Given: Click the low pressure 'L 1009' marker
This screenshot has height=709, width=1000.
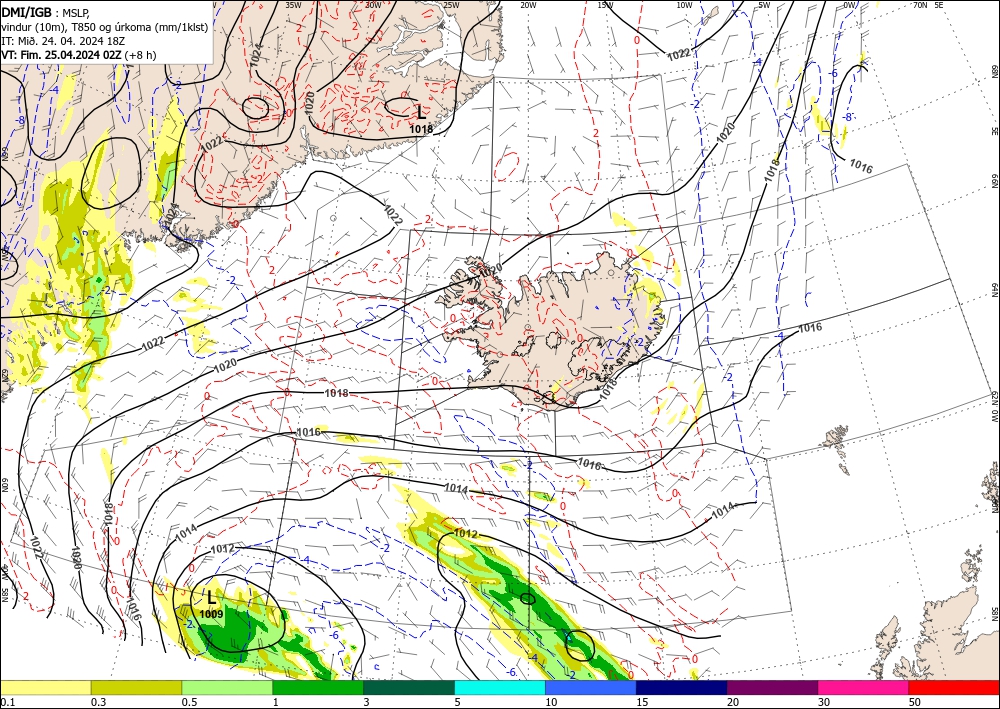Looking at the screenshot, I should [x=211, y=604].
